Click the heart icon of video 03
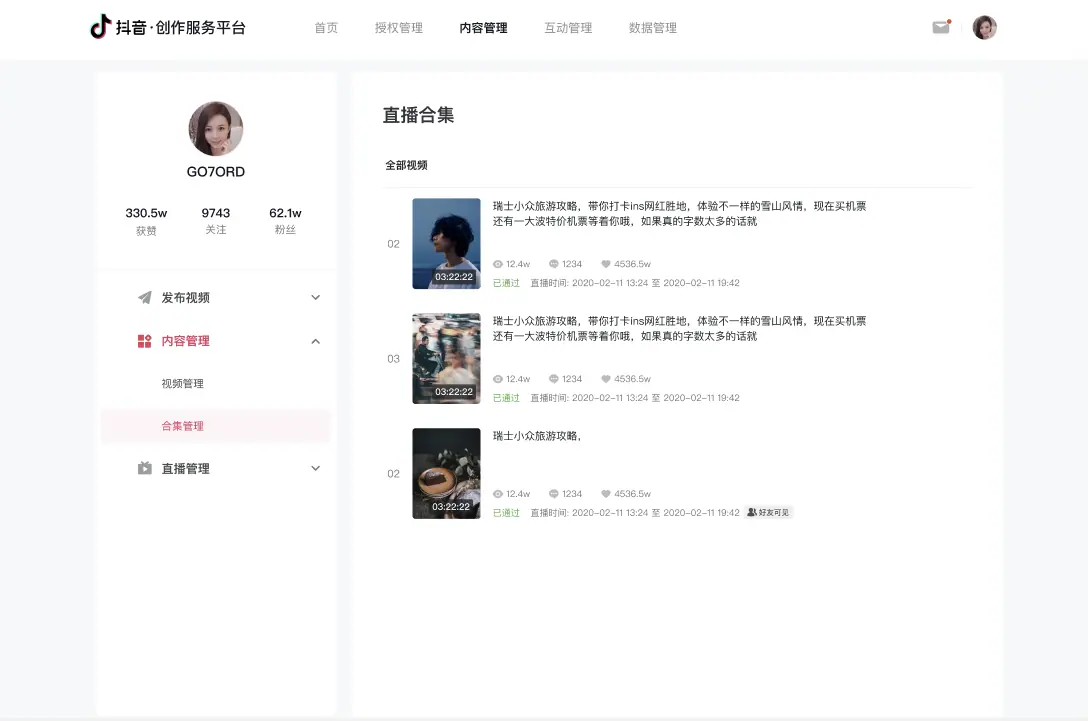 pos(606,379)
